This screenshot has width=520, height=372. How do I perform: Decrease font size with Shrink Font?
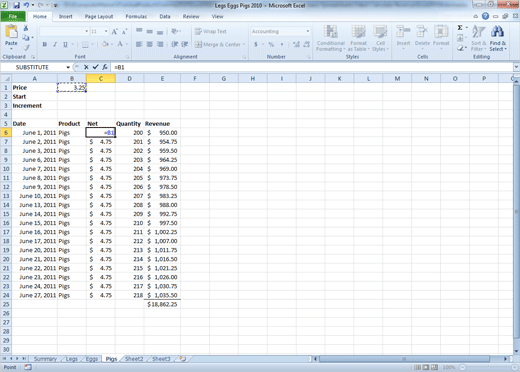click(x=124, y=31)
